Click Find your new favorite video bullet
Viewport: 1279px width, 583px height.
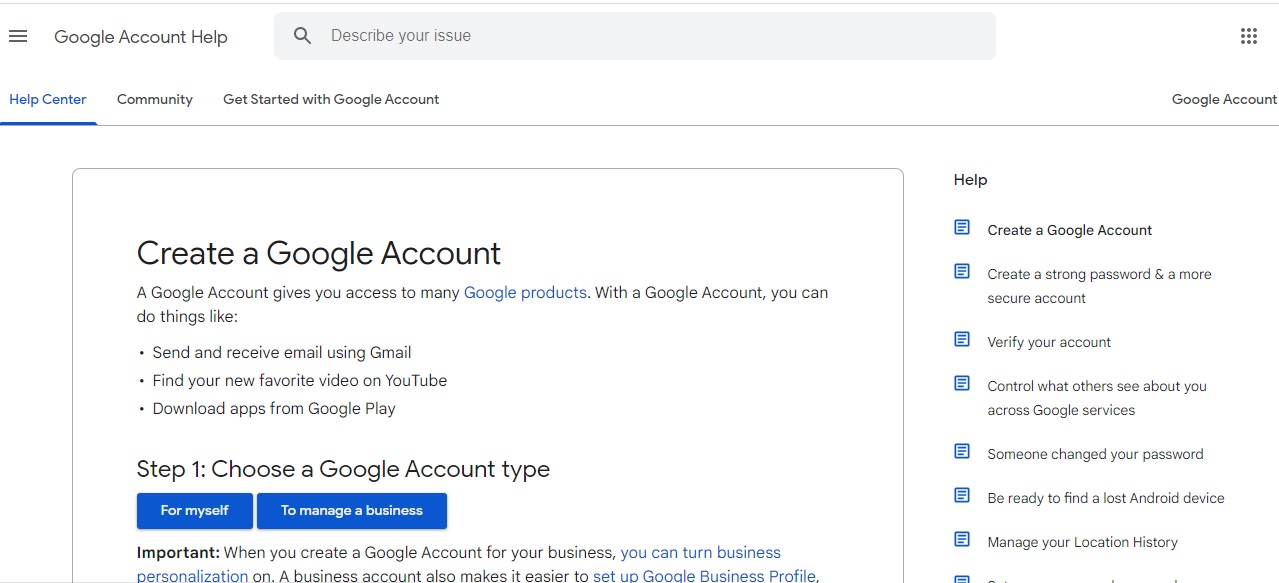click(300, 381)
